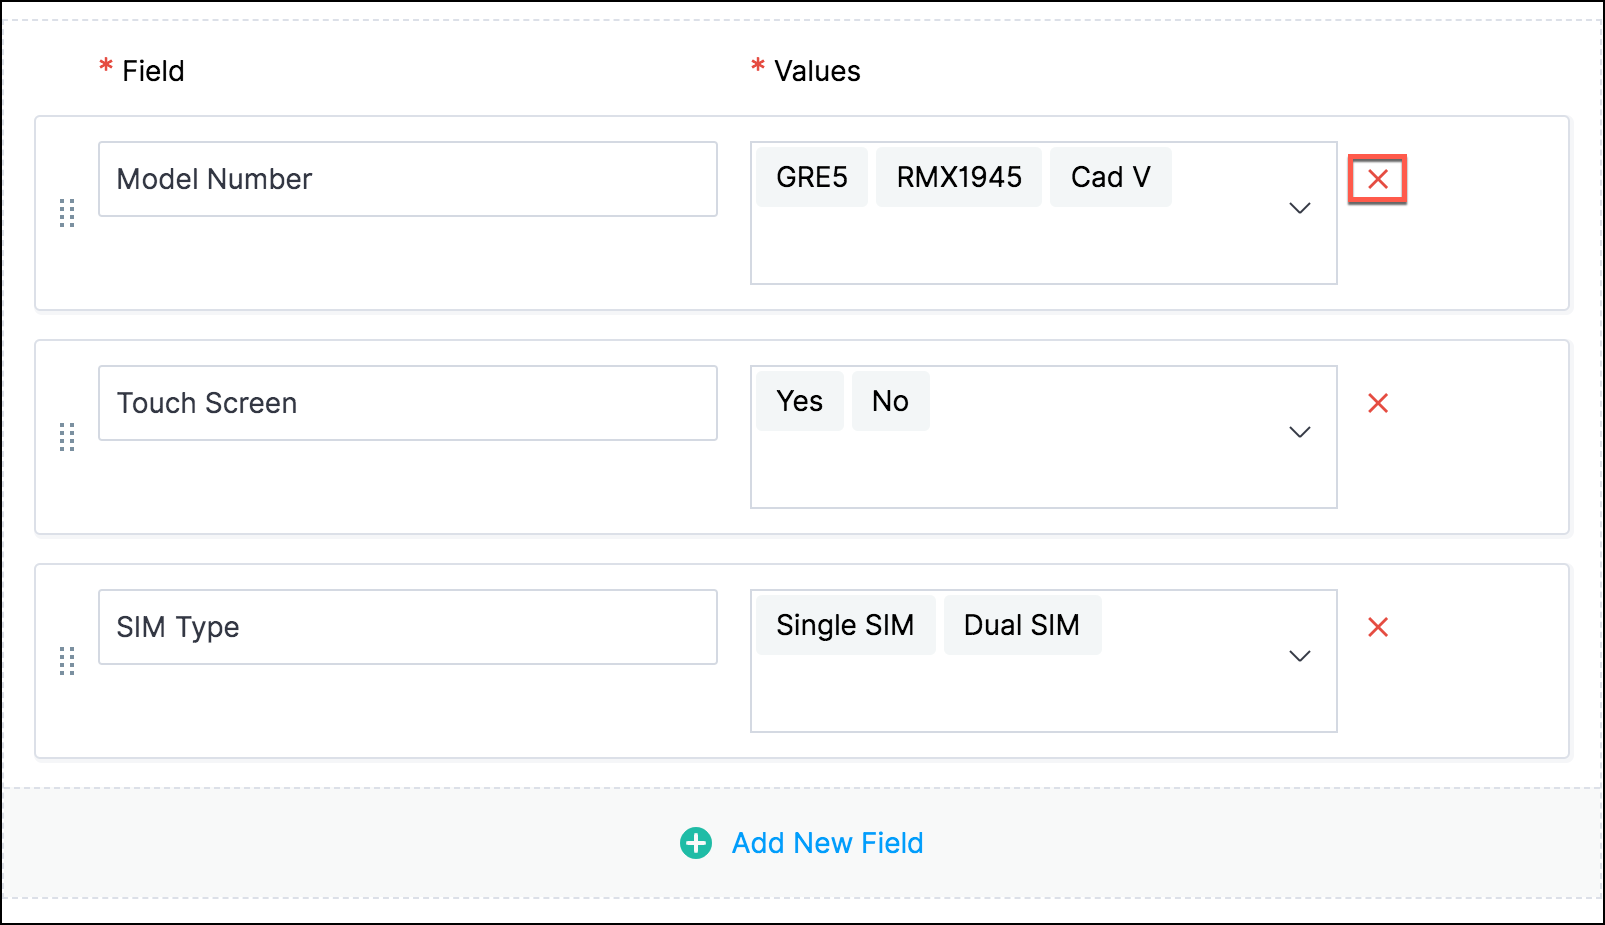Click the RMX1945 value chip

click(958, 177)
